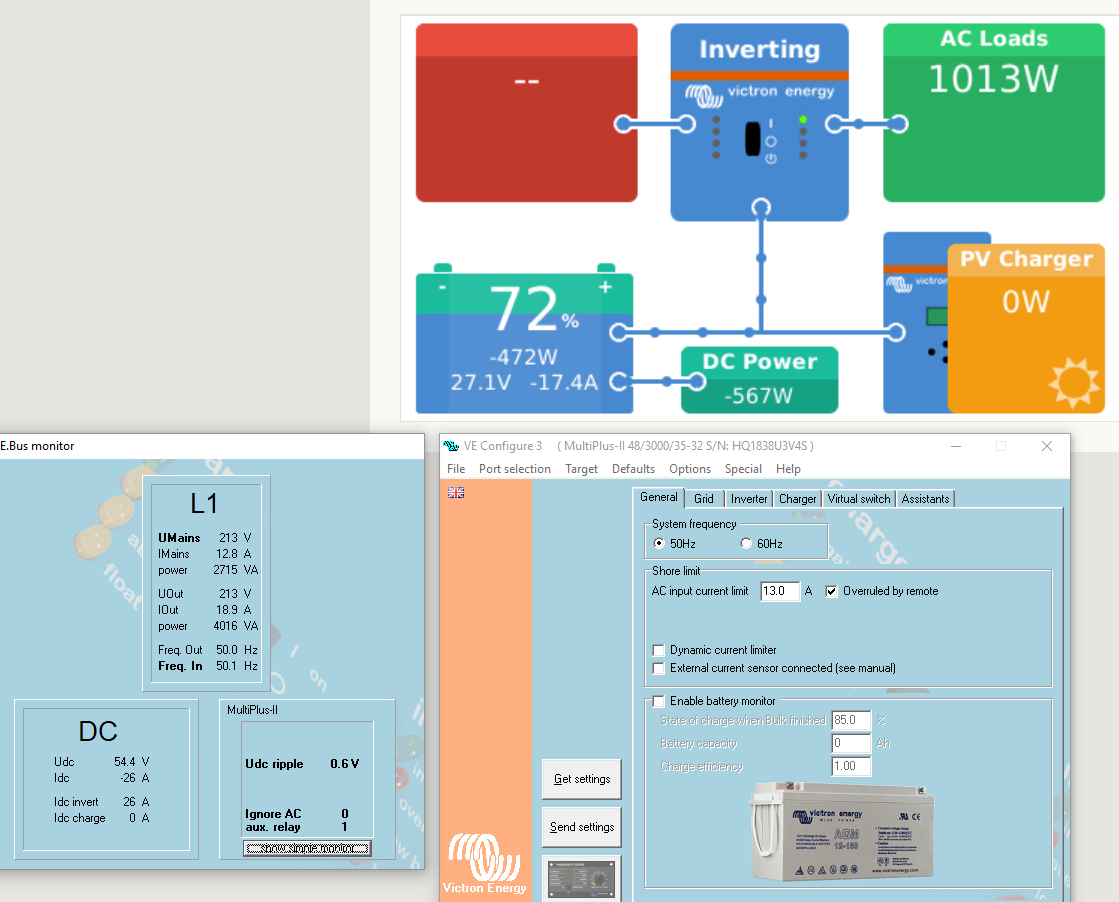Open the PV Charger 0W tile

tap(1026, 328)
